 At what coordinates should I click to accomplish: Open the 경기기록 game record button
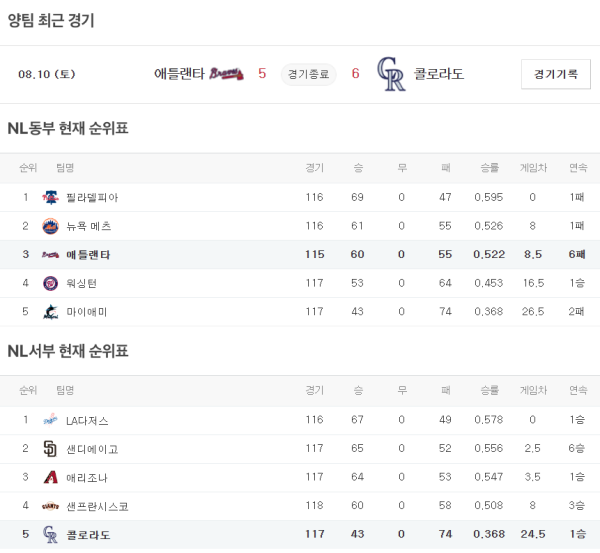(x=555, y=74)
